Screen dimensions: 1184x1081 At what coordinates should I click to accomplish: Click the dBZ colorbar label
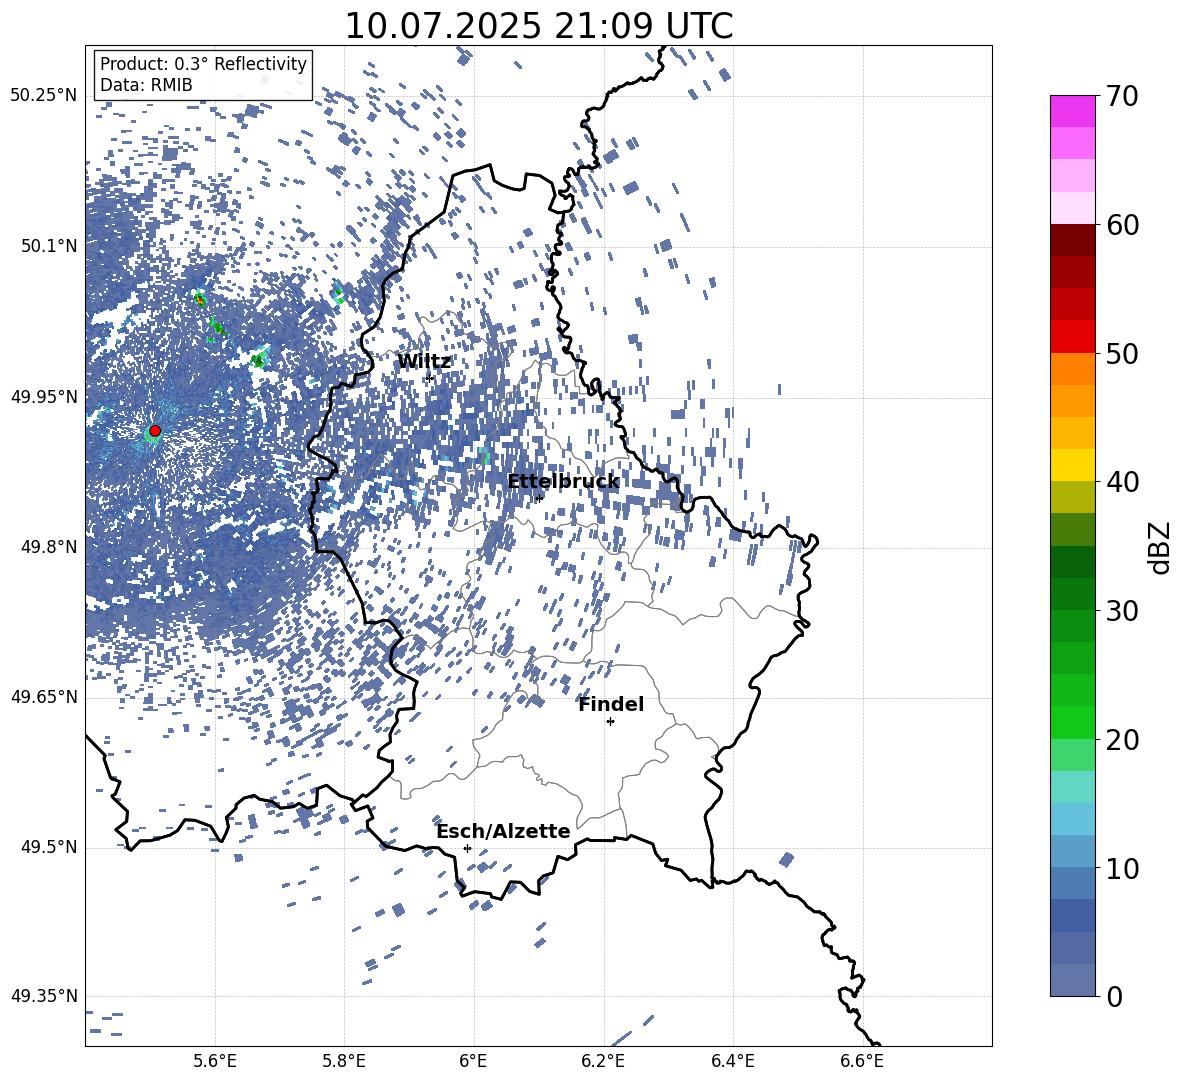[1158, 547]
